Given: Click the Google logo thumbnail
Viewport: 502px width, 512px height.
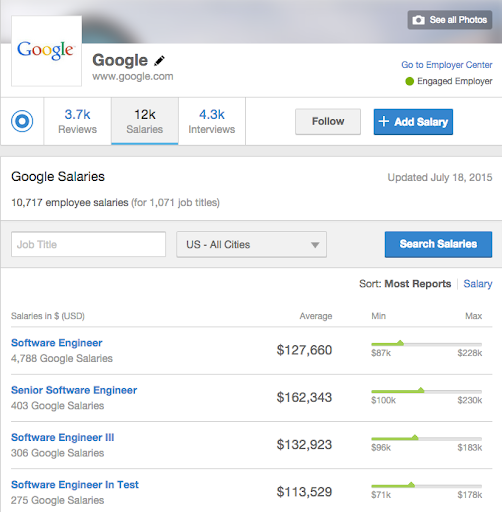Looking at the screenshot, I should click(x=46, y=51).
